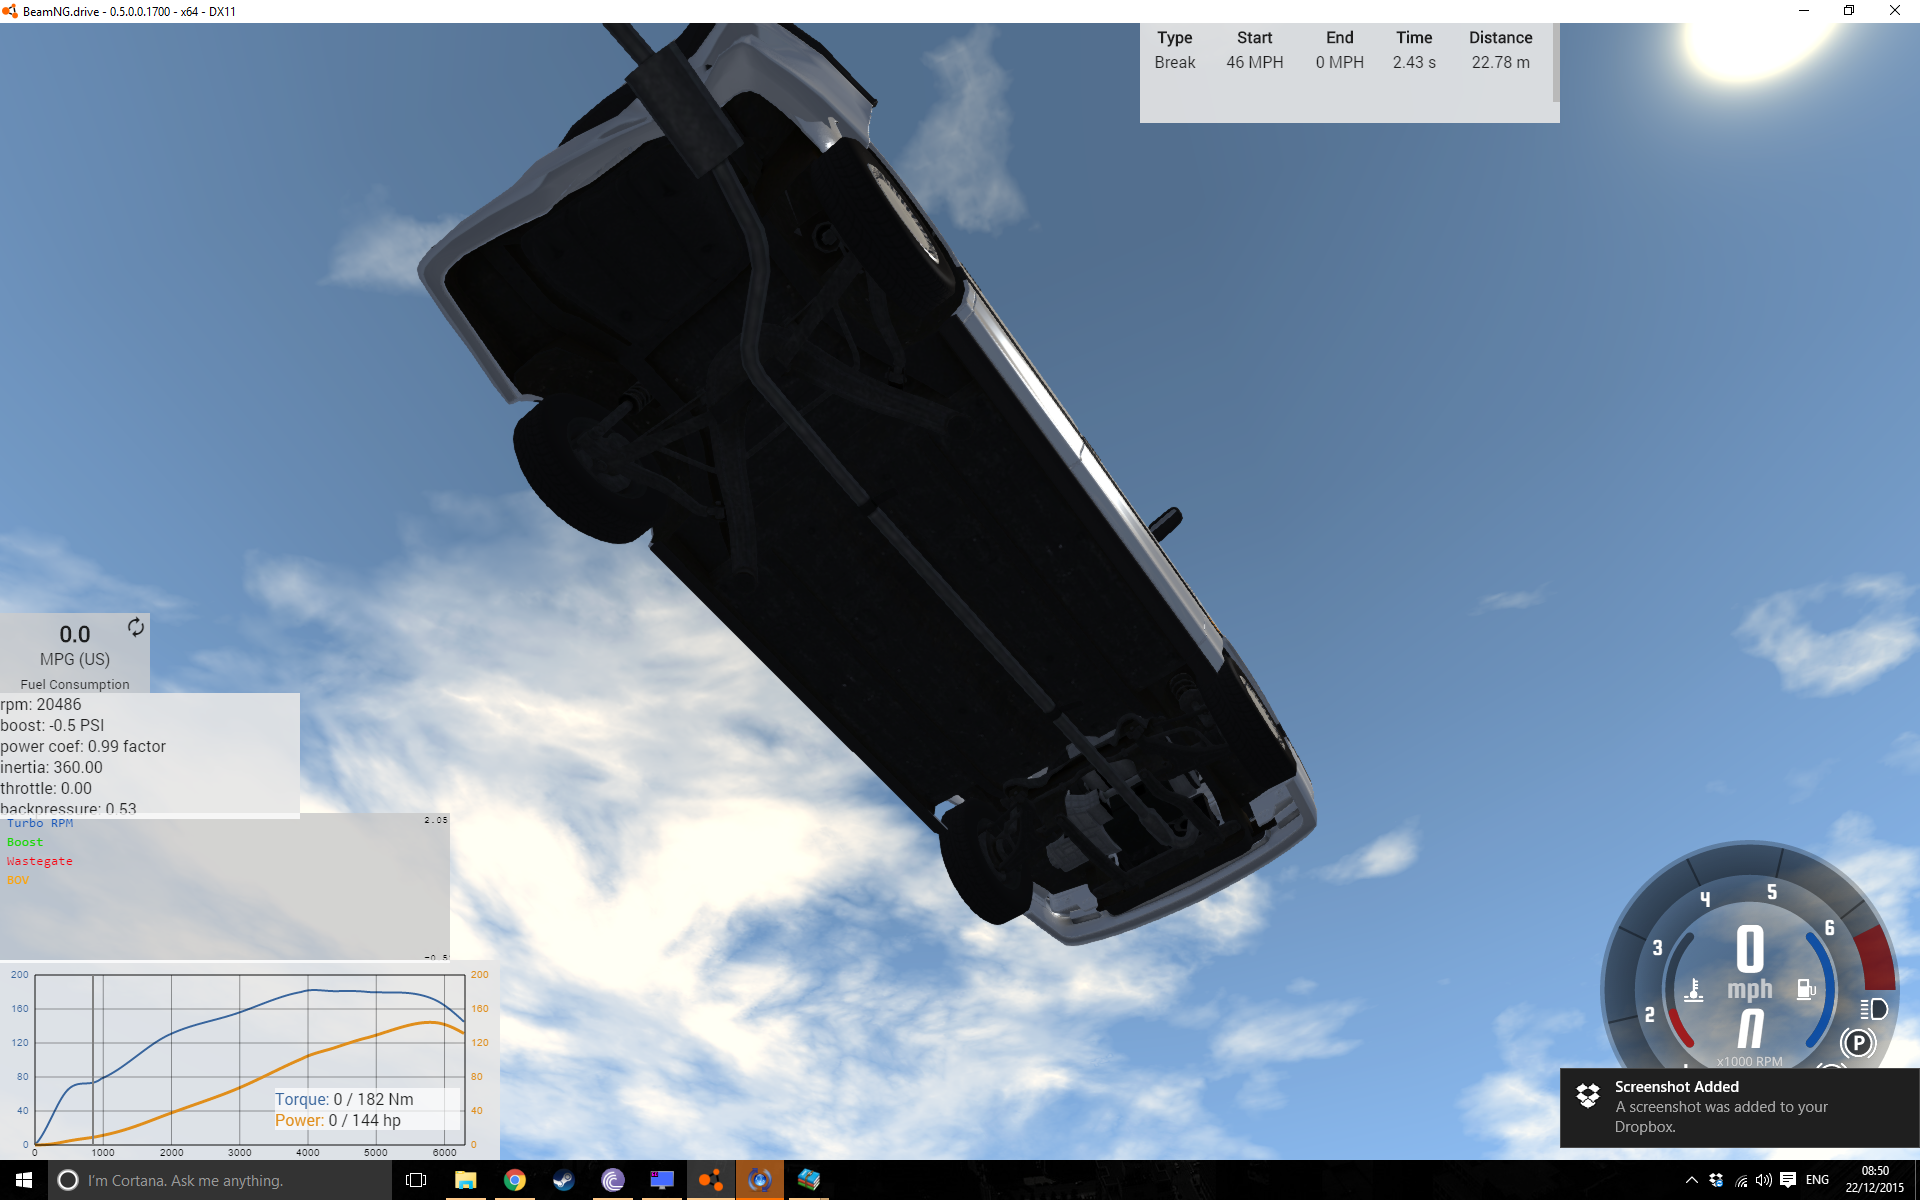Launch Steam from the taskbar
Viewport: 1920px width, 1200px height.
[x=564, y=1180]
